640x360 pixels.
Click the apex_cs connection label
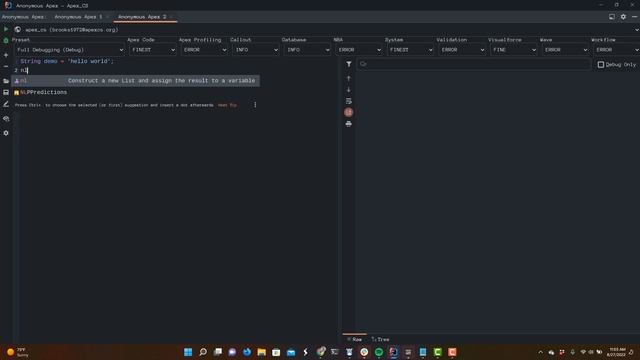click(x=72, y=29)
